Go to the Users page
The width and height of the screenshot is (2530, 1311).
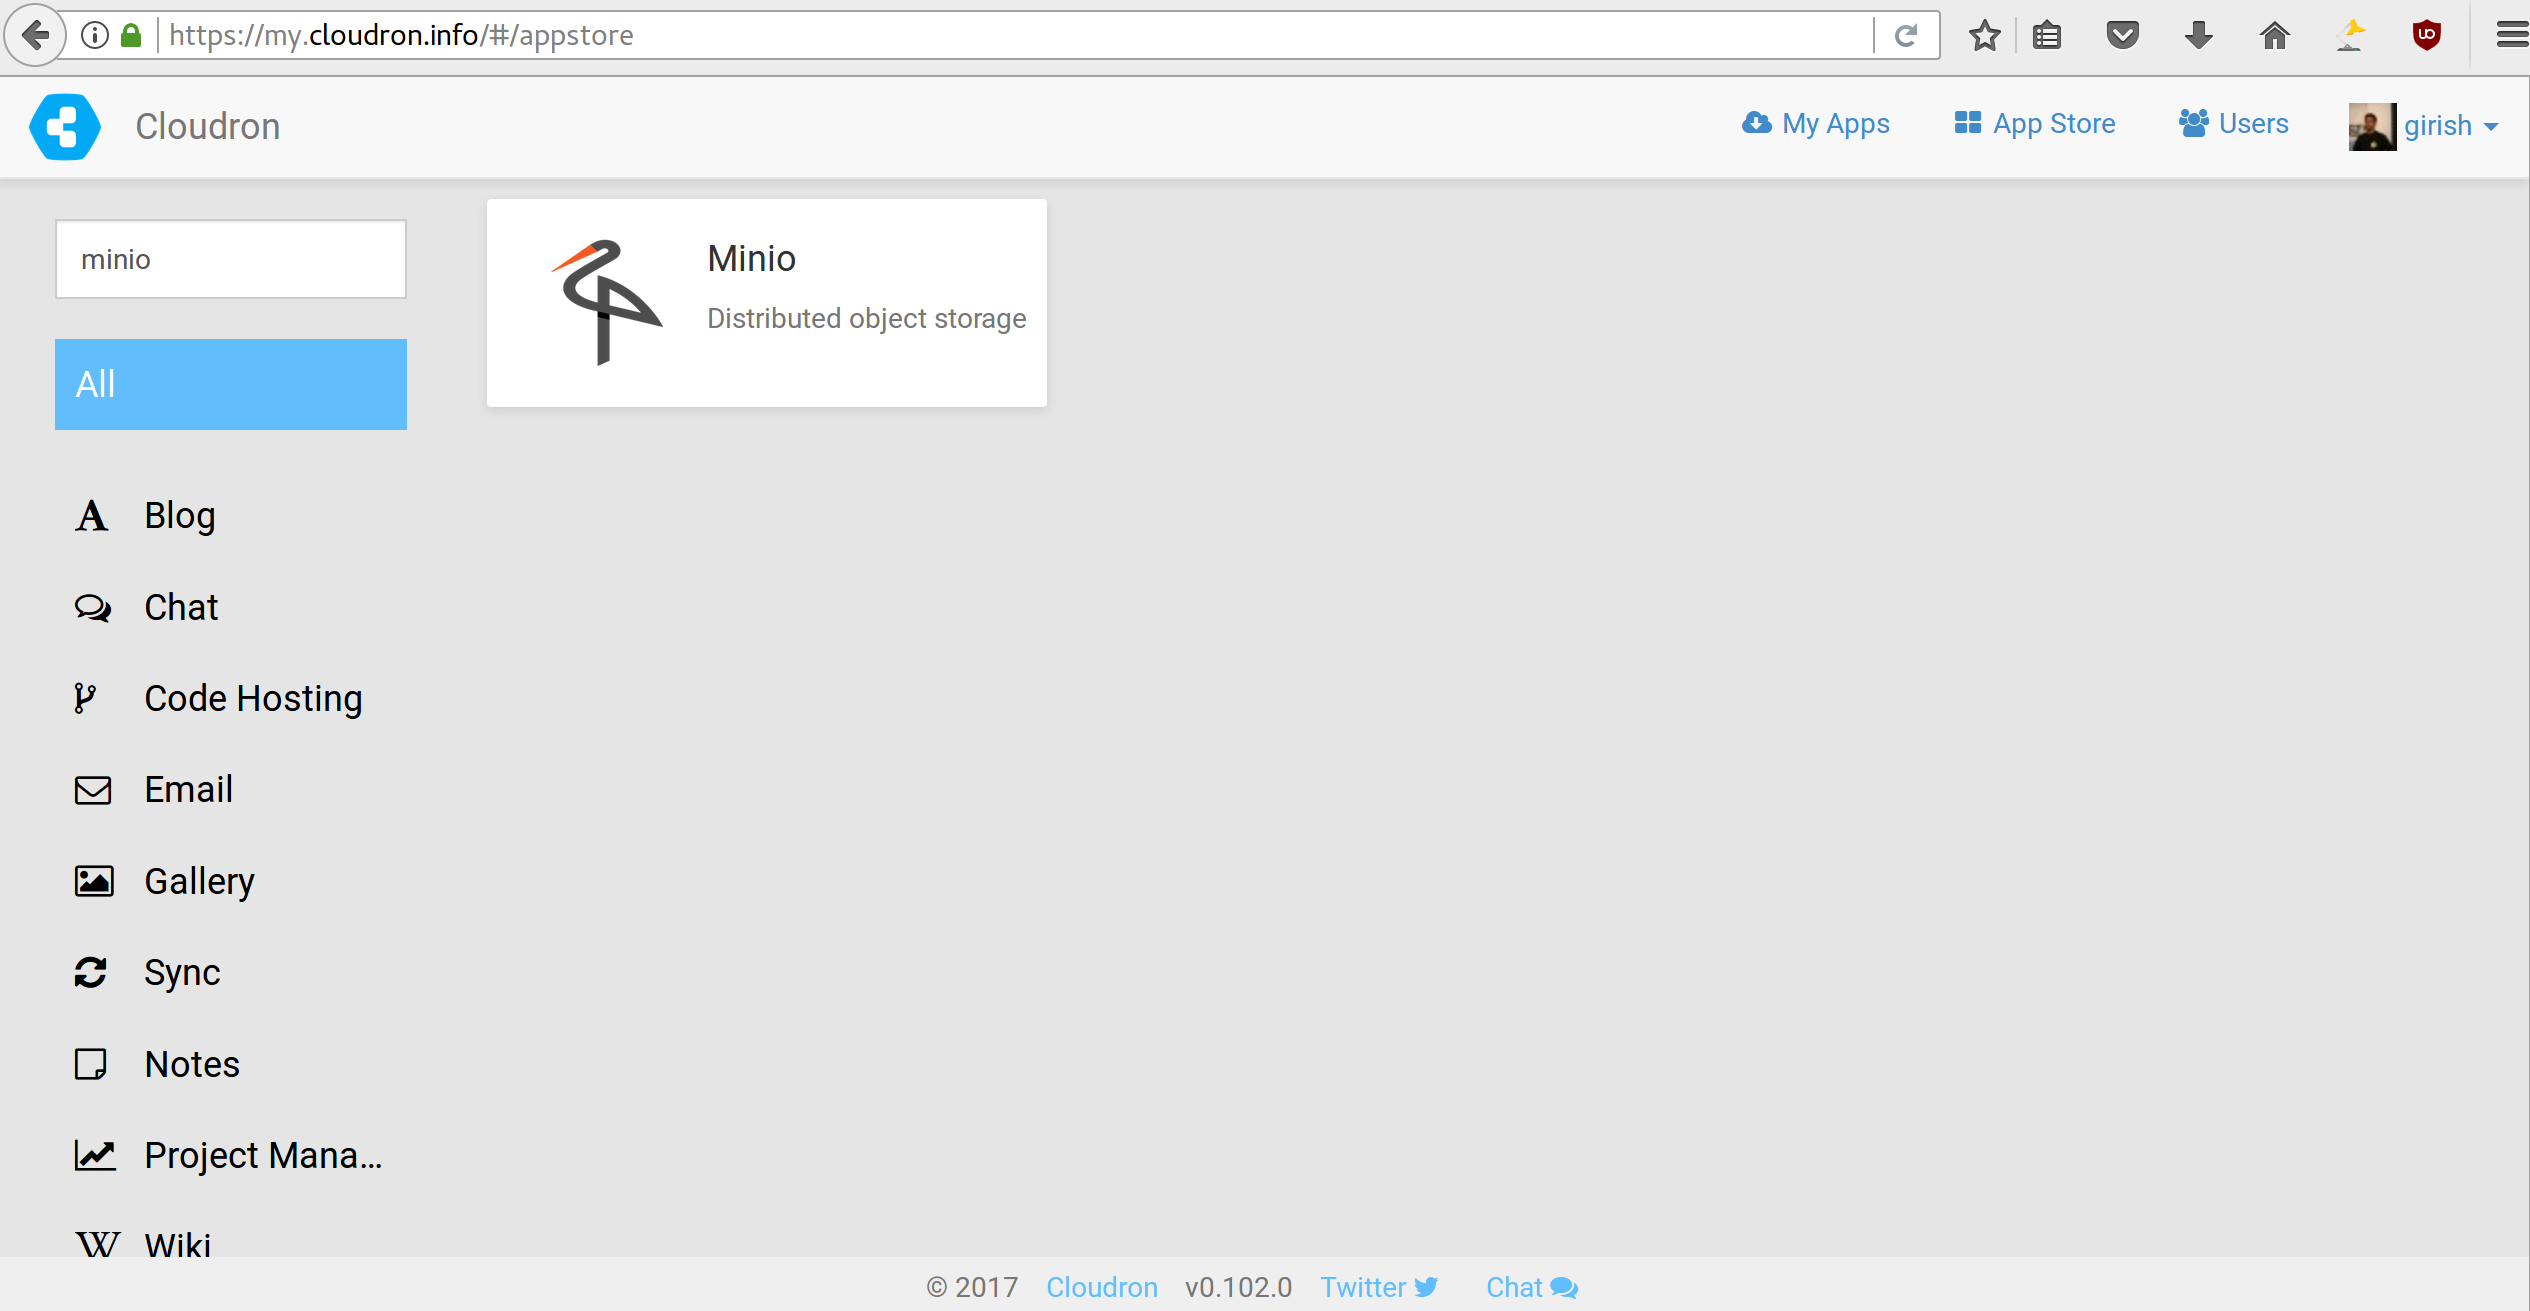2233,123
